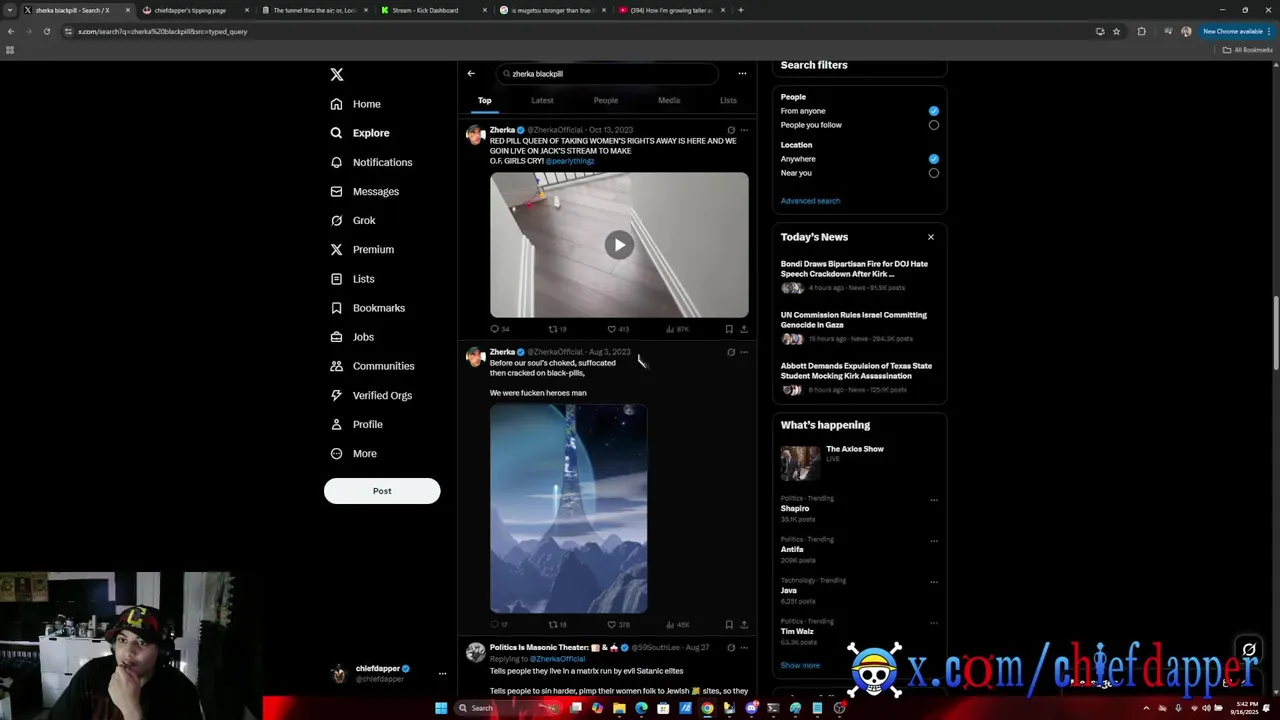
Task: Play the video in the Oct 13 post
Action: (x=619, y=245)
